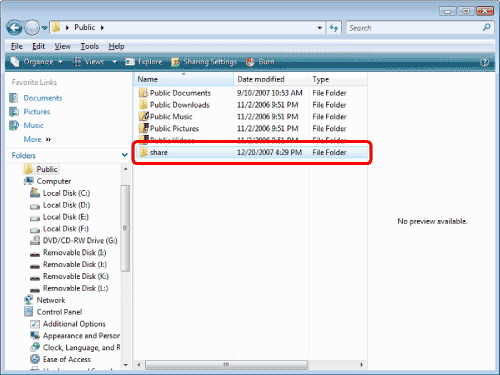Click the Organize toolbar button
The image size is (500, 375).
[x=36, y=62]
